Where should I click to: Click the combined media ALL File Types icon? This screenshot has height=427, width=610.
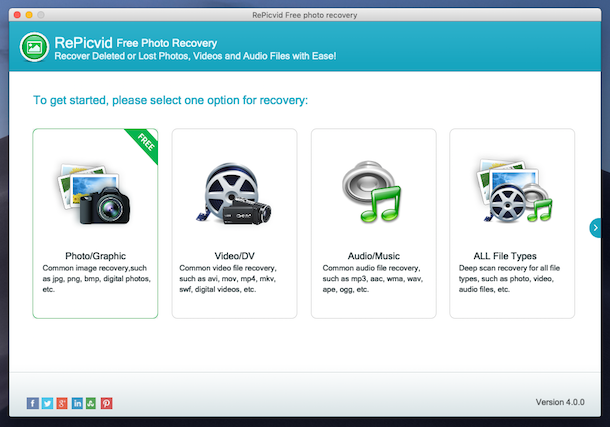point(514,191)
